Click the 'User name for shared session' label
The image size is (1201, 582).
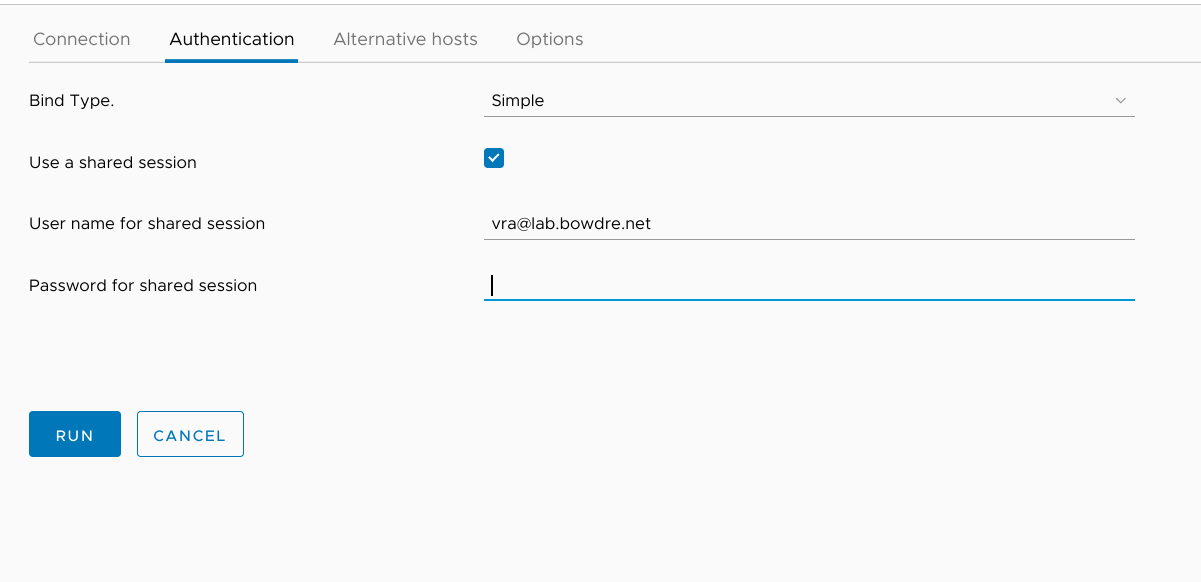[x=147, y=224]
